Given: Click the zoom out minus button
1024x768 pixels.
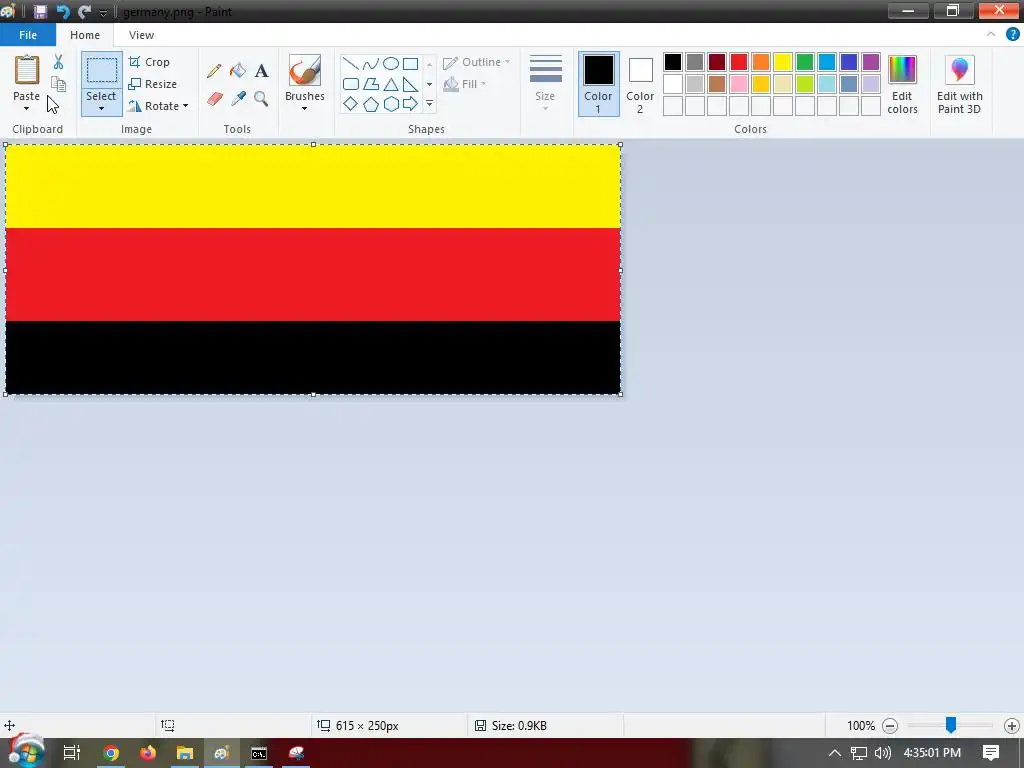Looking at the screenshot, I should point(889,726).
